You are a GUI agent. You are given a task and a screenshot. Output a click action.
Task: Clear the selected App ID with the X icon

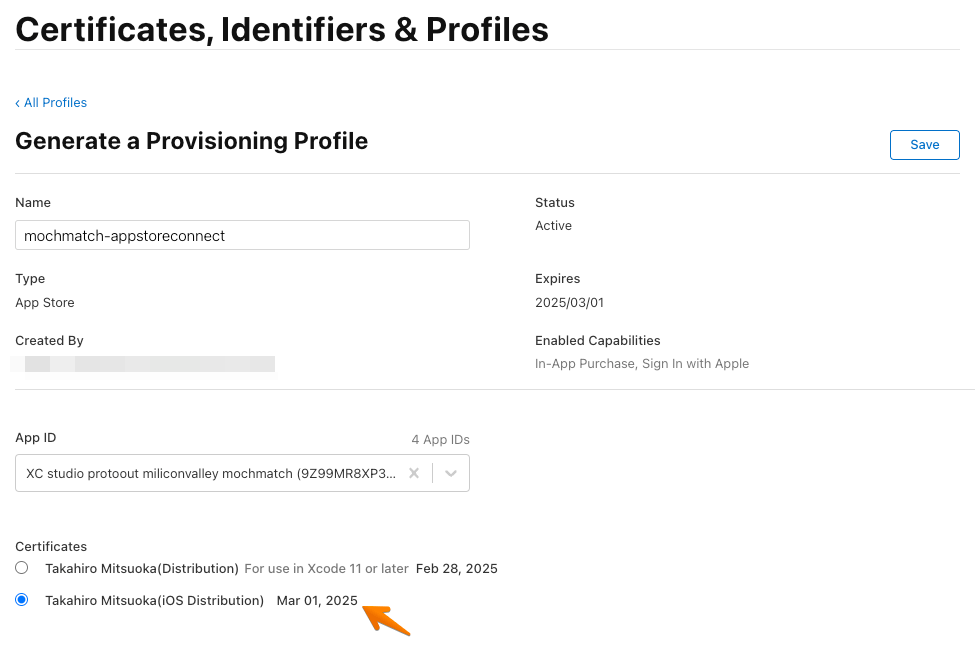coord(414,474)
